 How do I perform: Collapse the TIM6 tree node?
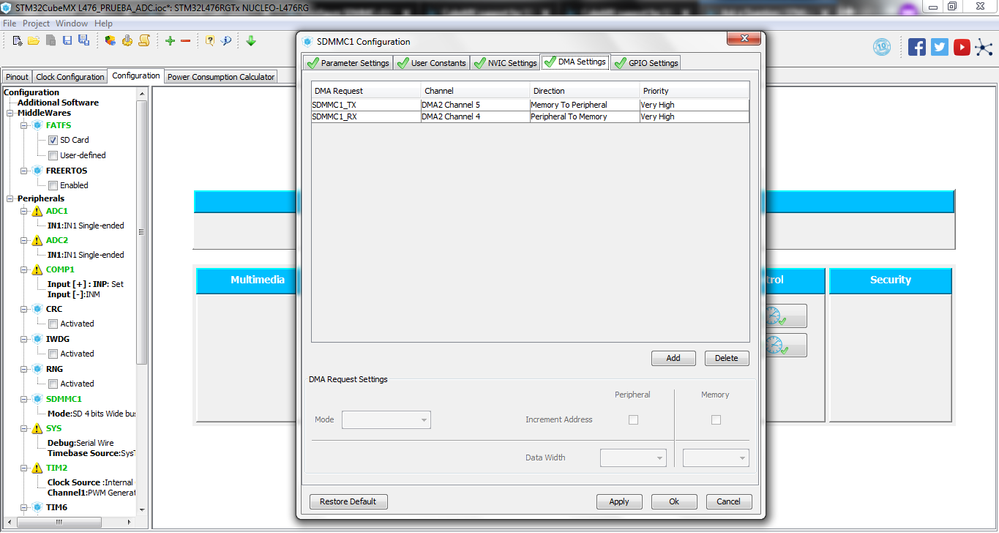click(24, 508)
